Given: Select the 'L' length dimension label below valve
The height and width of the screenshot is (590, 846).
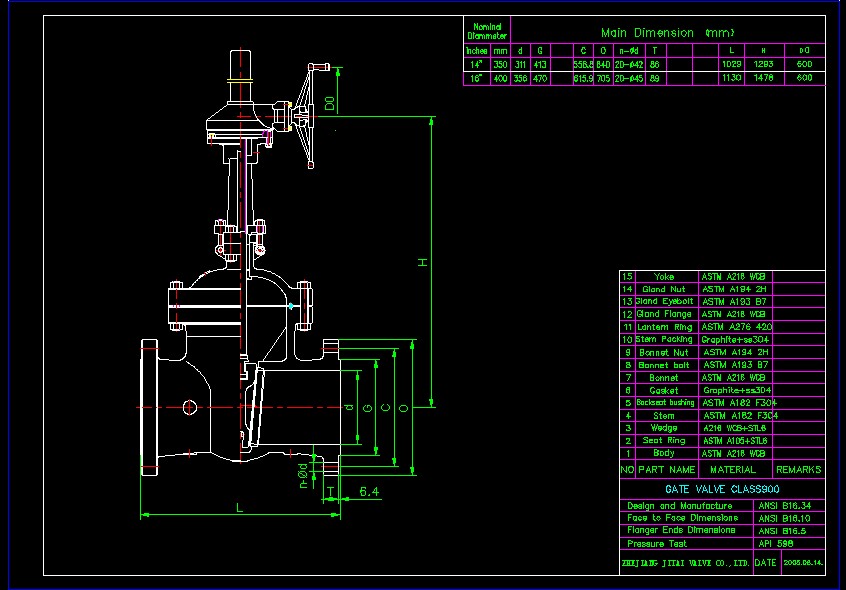Looking at the screenshot, I should coord(240,507).
